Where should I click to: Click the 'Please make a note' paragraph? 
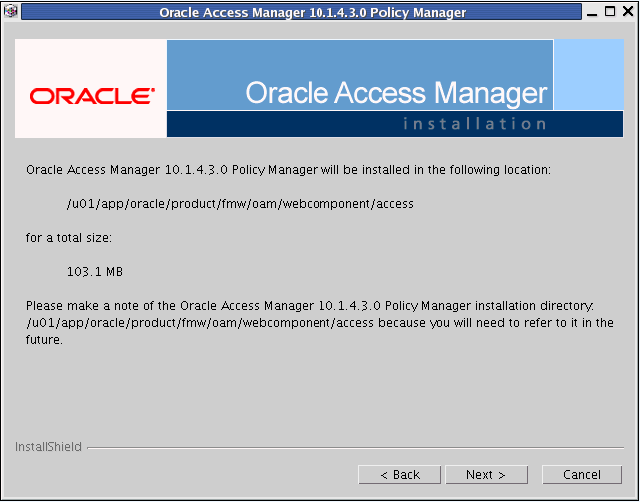coord(320,322)
